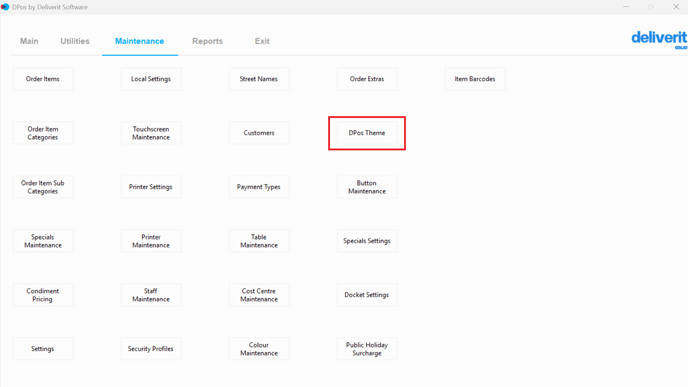Open Printer Settings
The height and width of the screenshot is (387, 688).
[151, 187]
